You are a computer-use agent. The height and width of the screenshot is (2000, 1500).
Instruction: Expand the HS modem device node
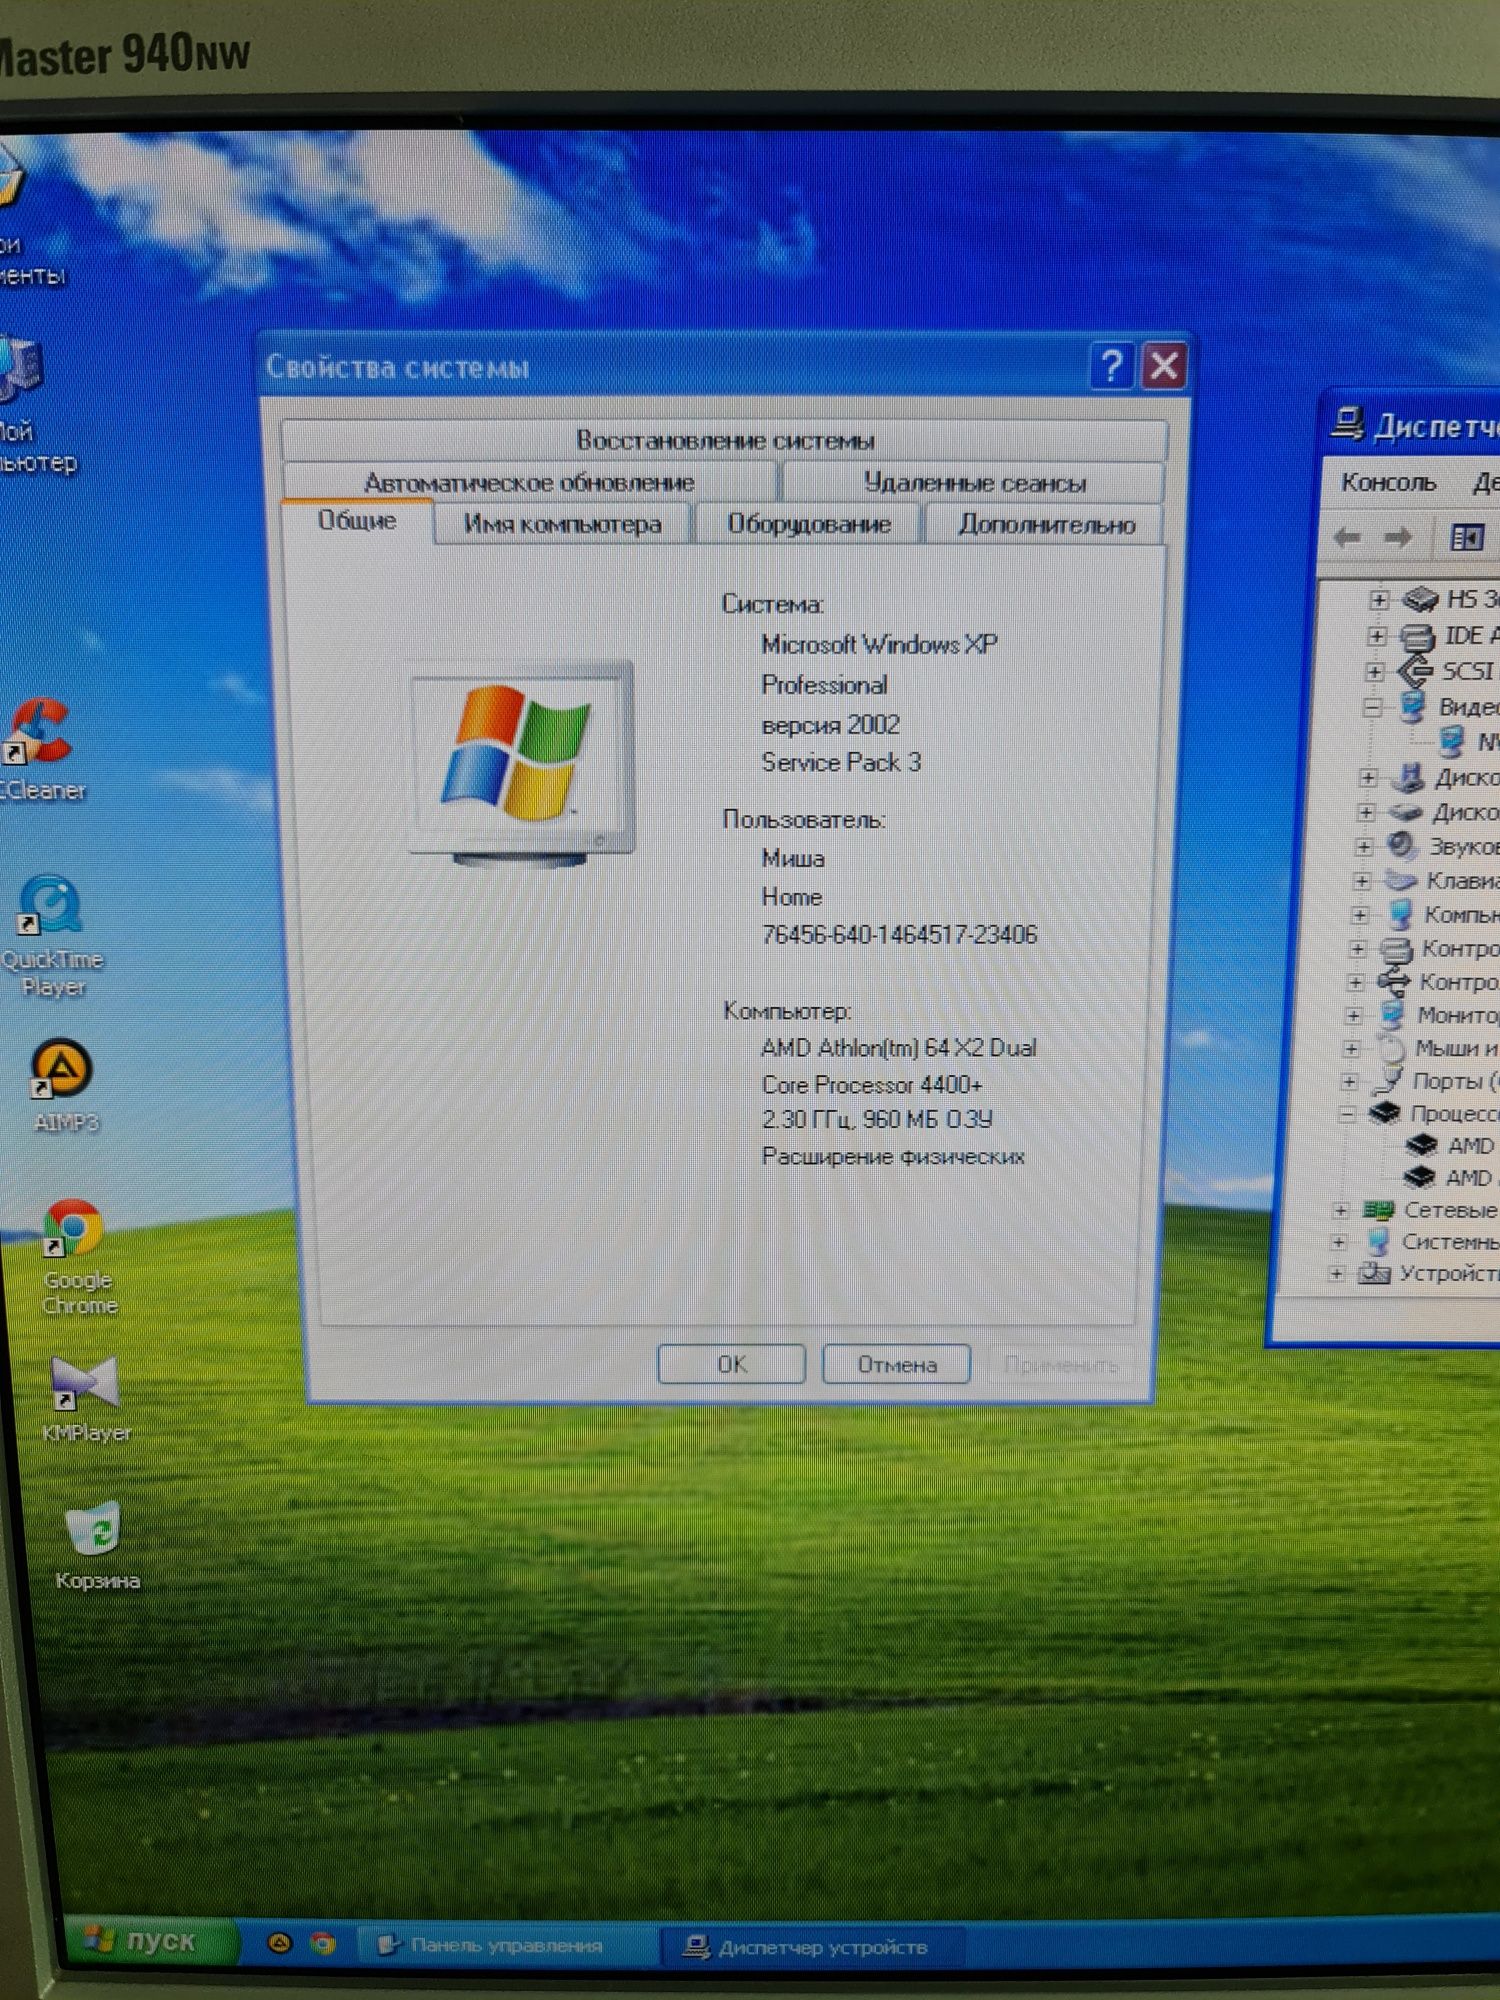click(1379, 600)
